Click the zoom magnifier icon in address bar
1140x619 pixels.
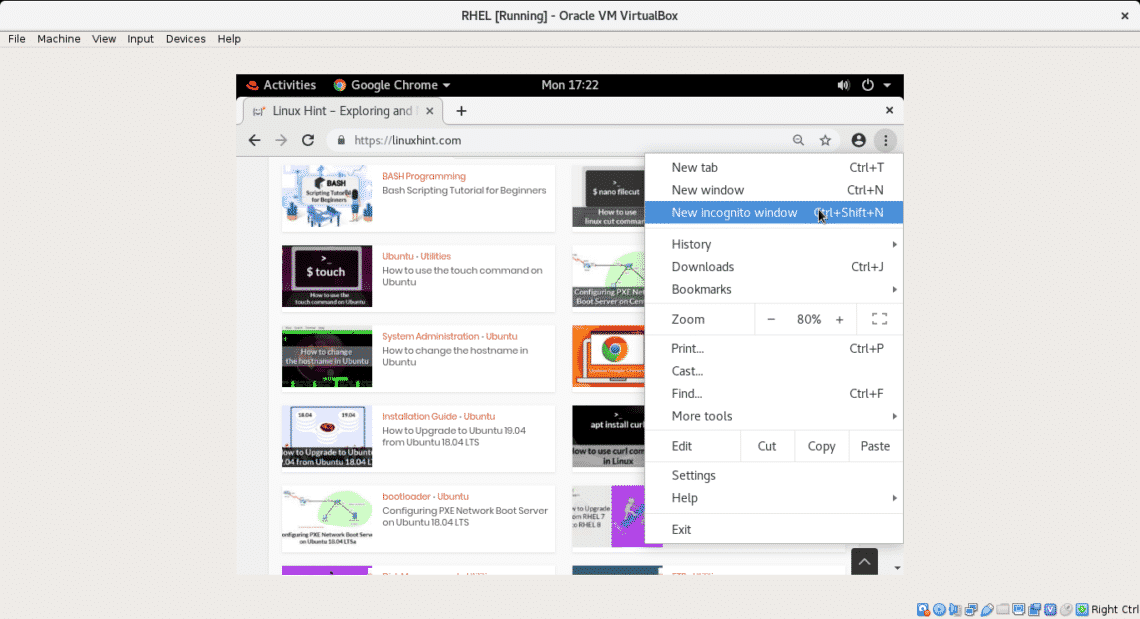pos(798,141)
